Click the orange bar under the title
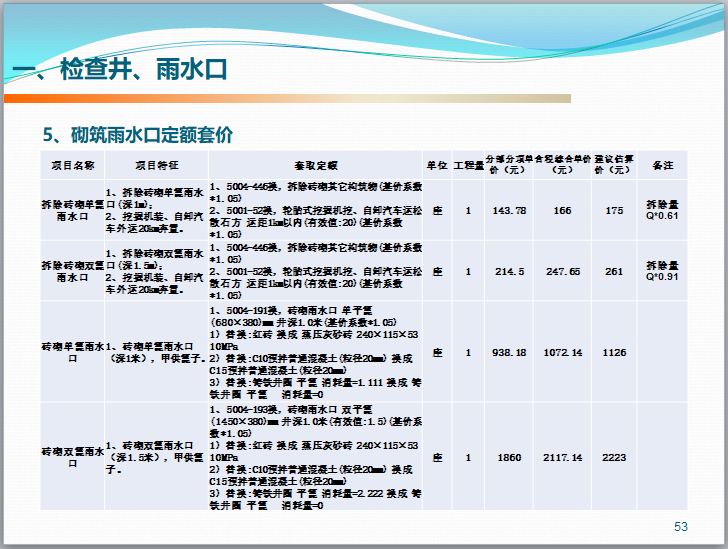This screenshot has height=549, width=728. click(x=300, y=98)
